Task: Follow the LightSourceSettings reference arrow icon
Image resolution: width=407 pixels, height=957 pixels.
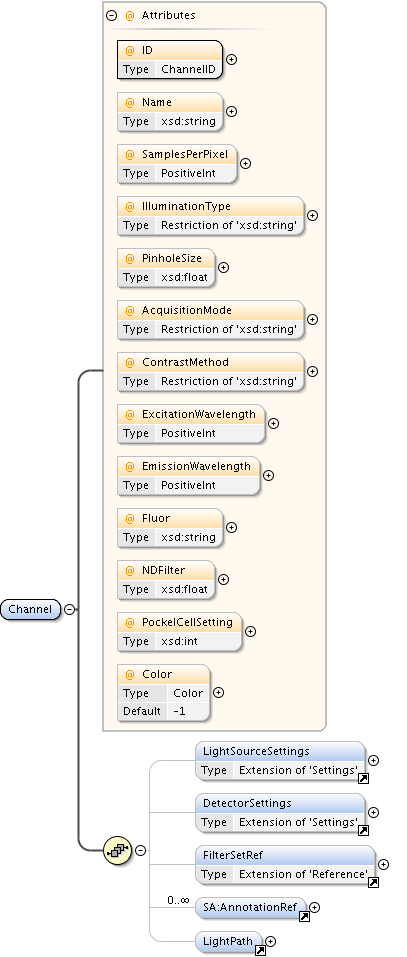Action: point(362,778)
